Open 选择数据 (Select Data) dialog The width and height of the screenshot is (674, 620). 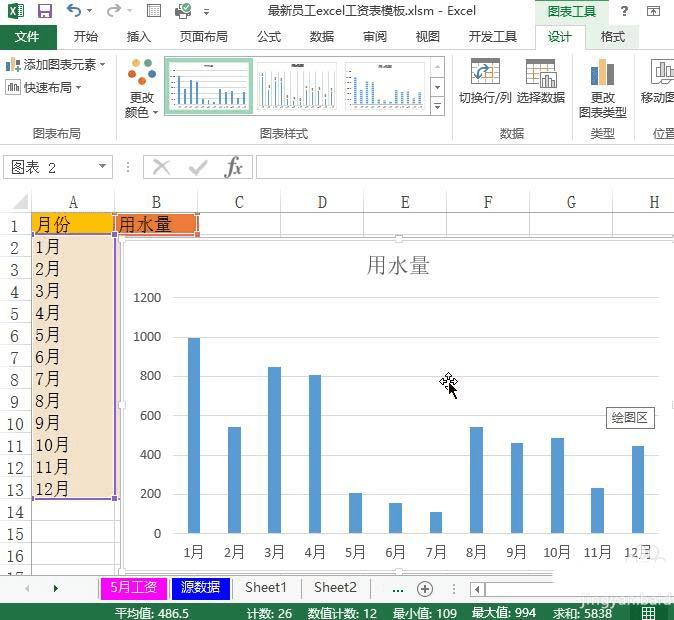(x=541, y=74)
